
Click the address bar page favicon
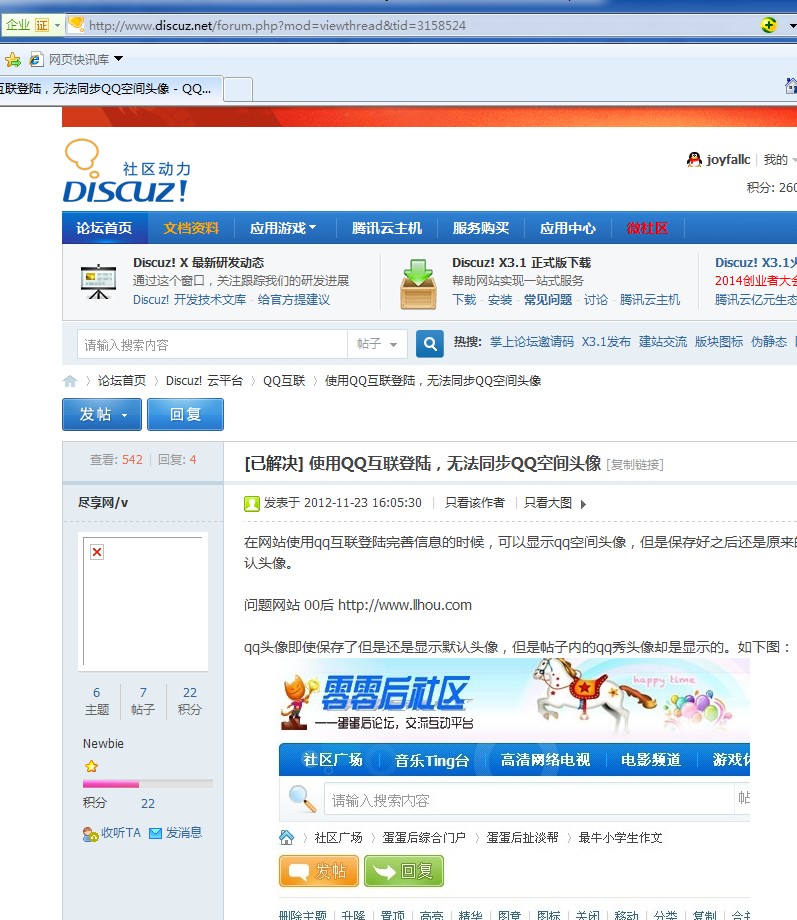(76, 24)
